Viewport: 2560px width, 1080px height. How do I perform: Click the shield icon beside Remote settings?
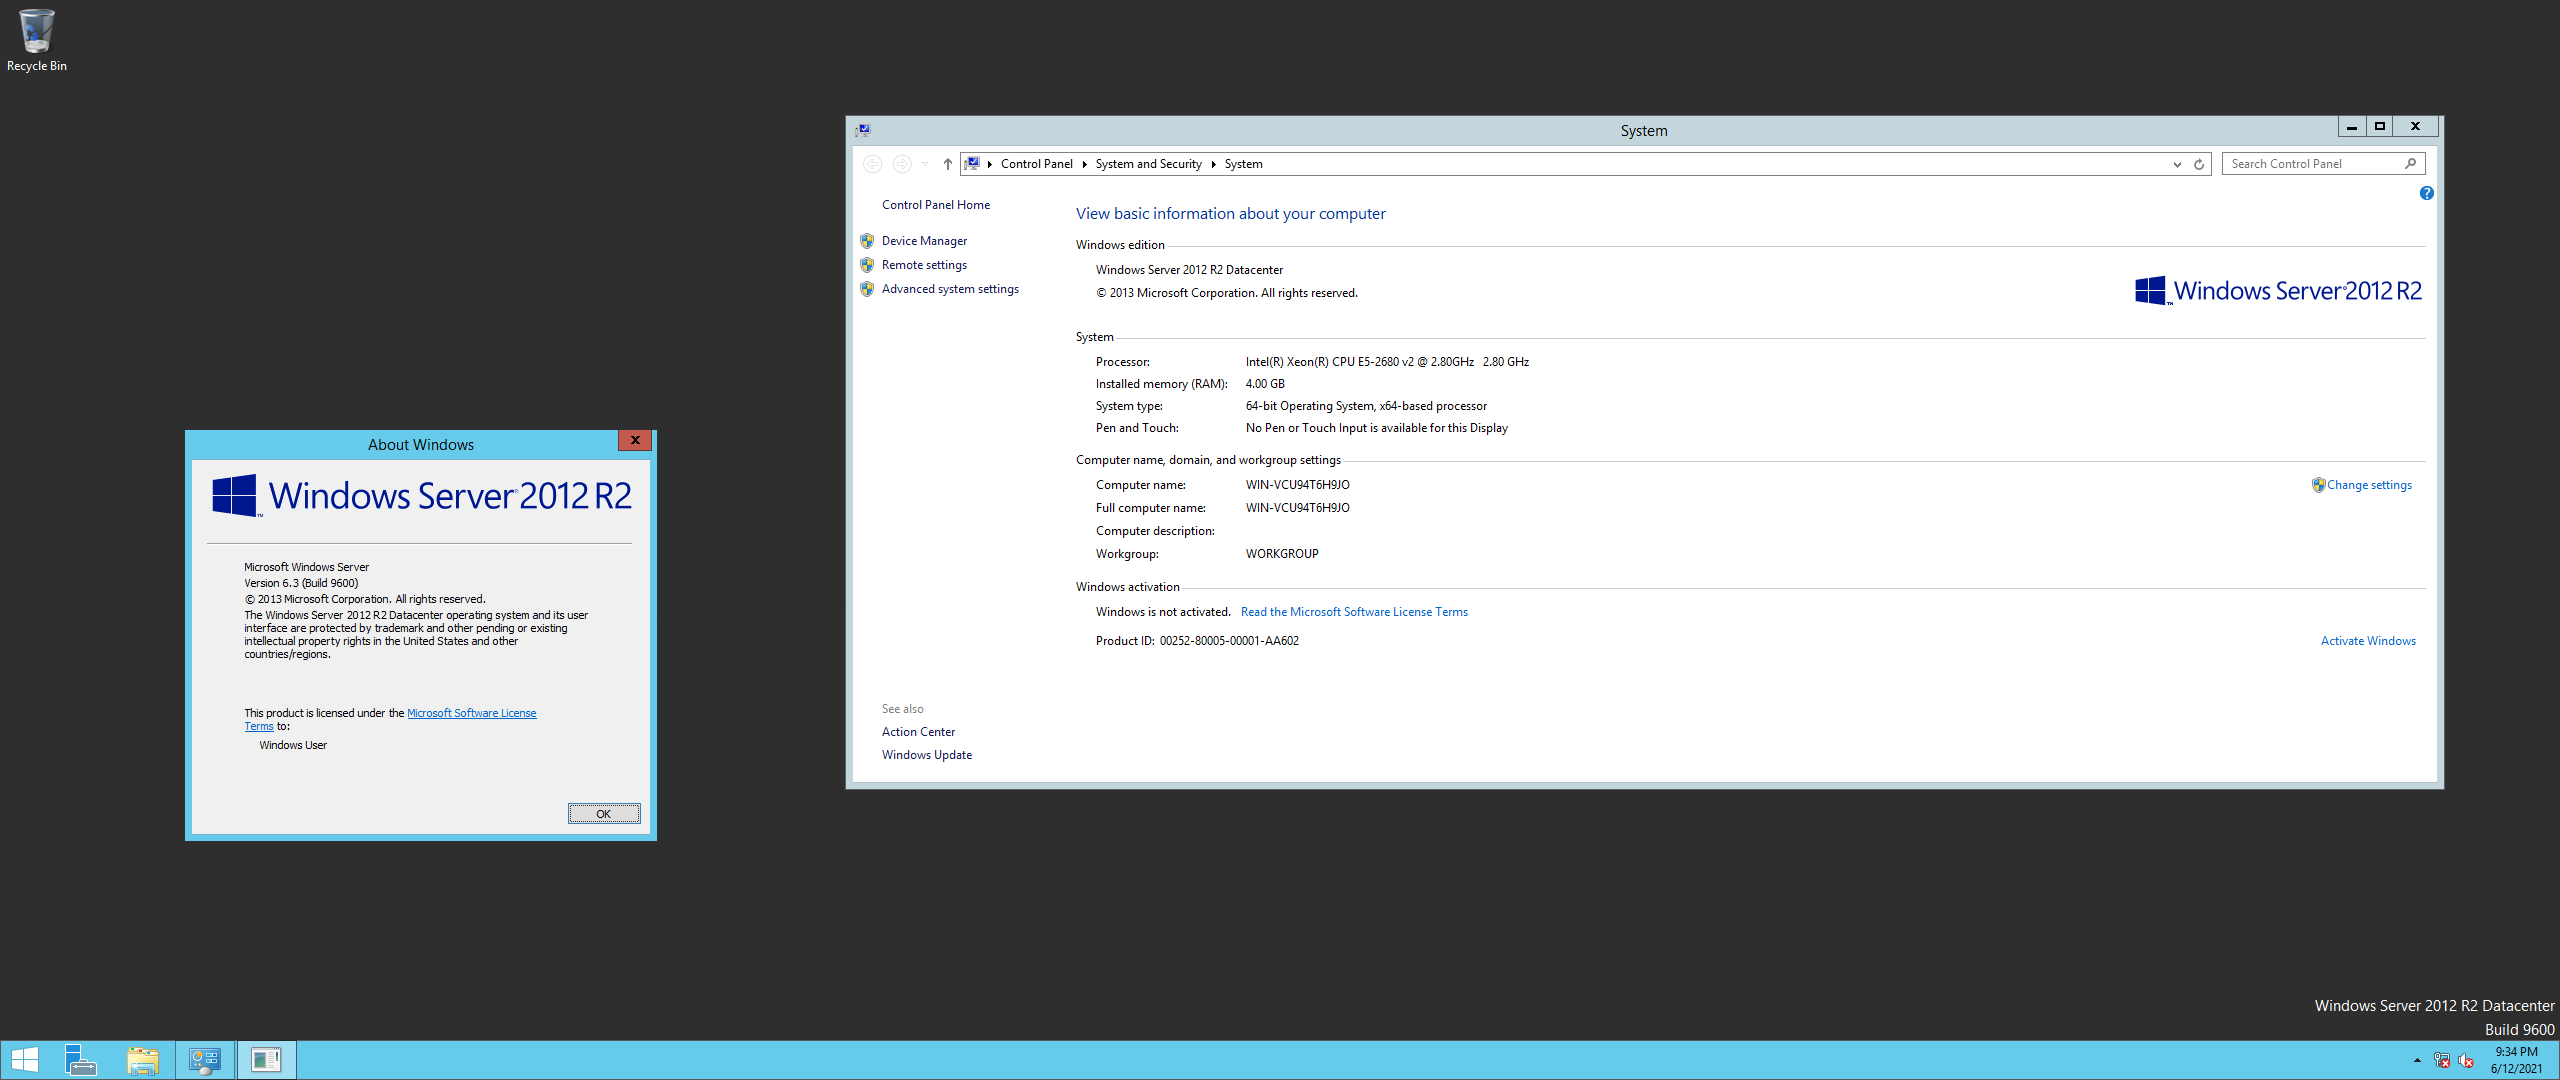click(x=867, y=265)
